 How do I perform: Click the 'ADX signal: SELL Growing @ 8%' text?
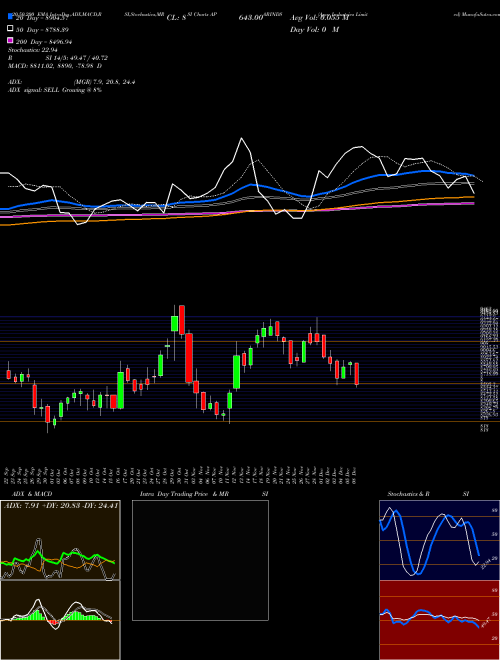pos(55,90)
